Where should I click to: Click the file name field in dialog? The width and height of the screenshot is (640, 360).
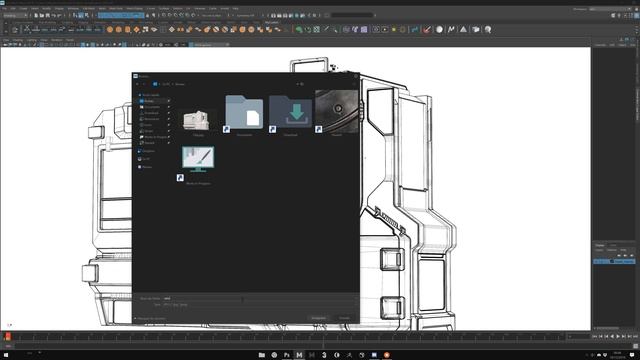(x=259, y=298)
